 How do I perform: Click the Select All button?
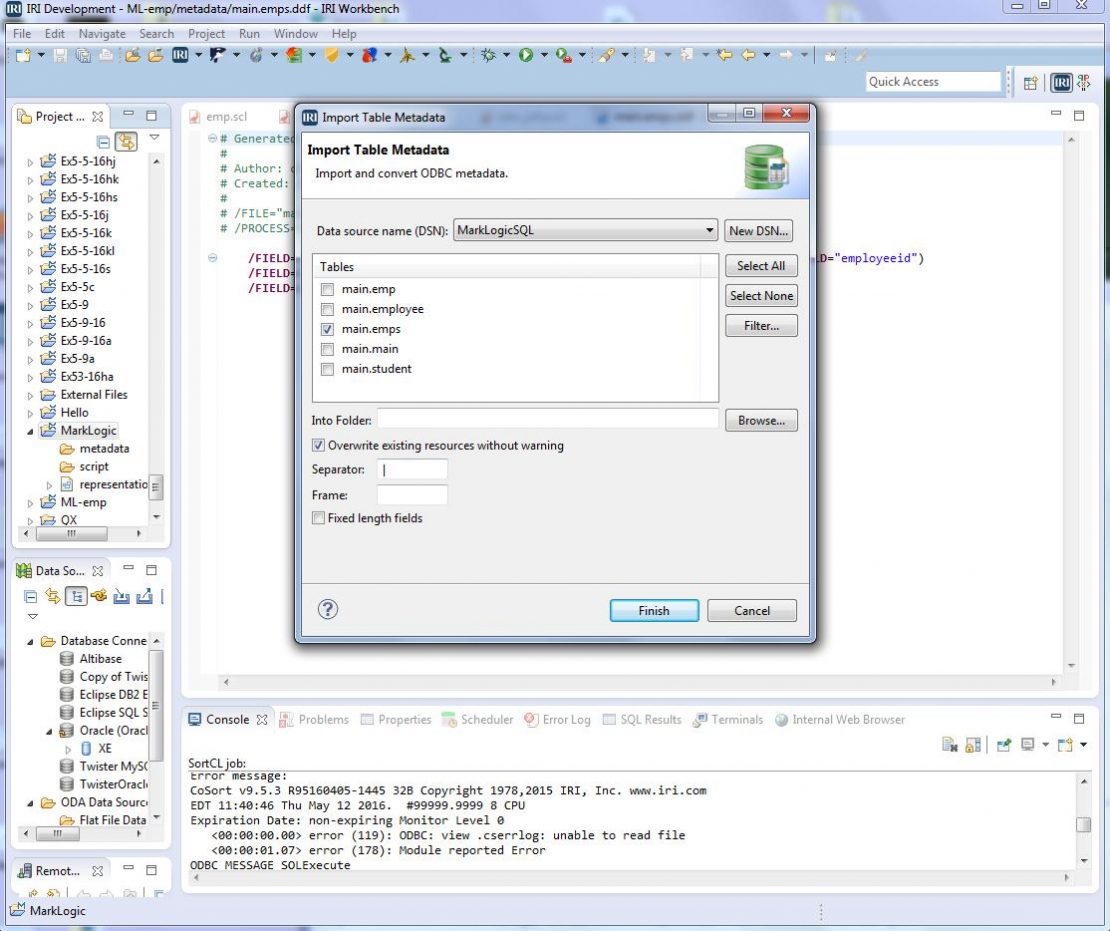pyautogui.click(x=761, y=265)
